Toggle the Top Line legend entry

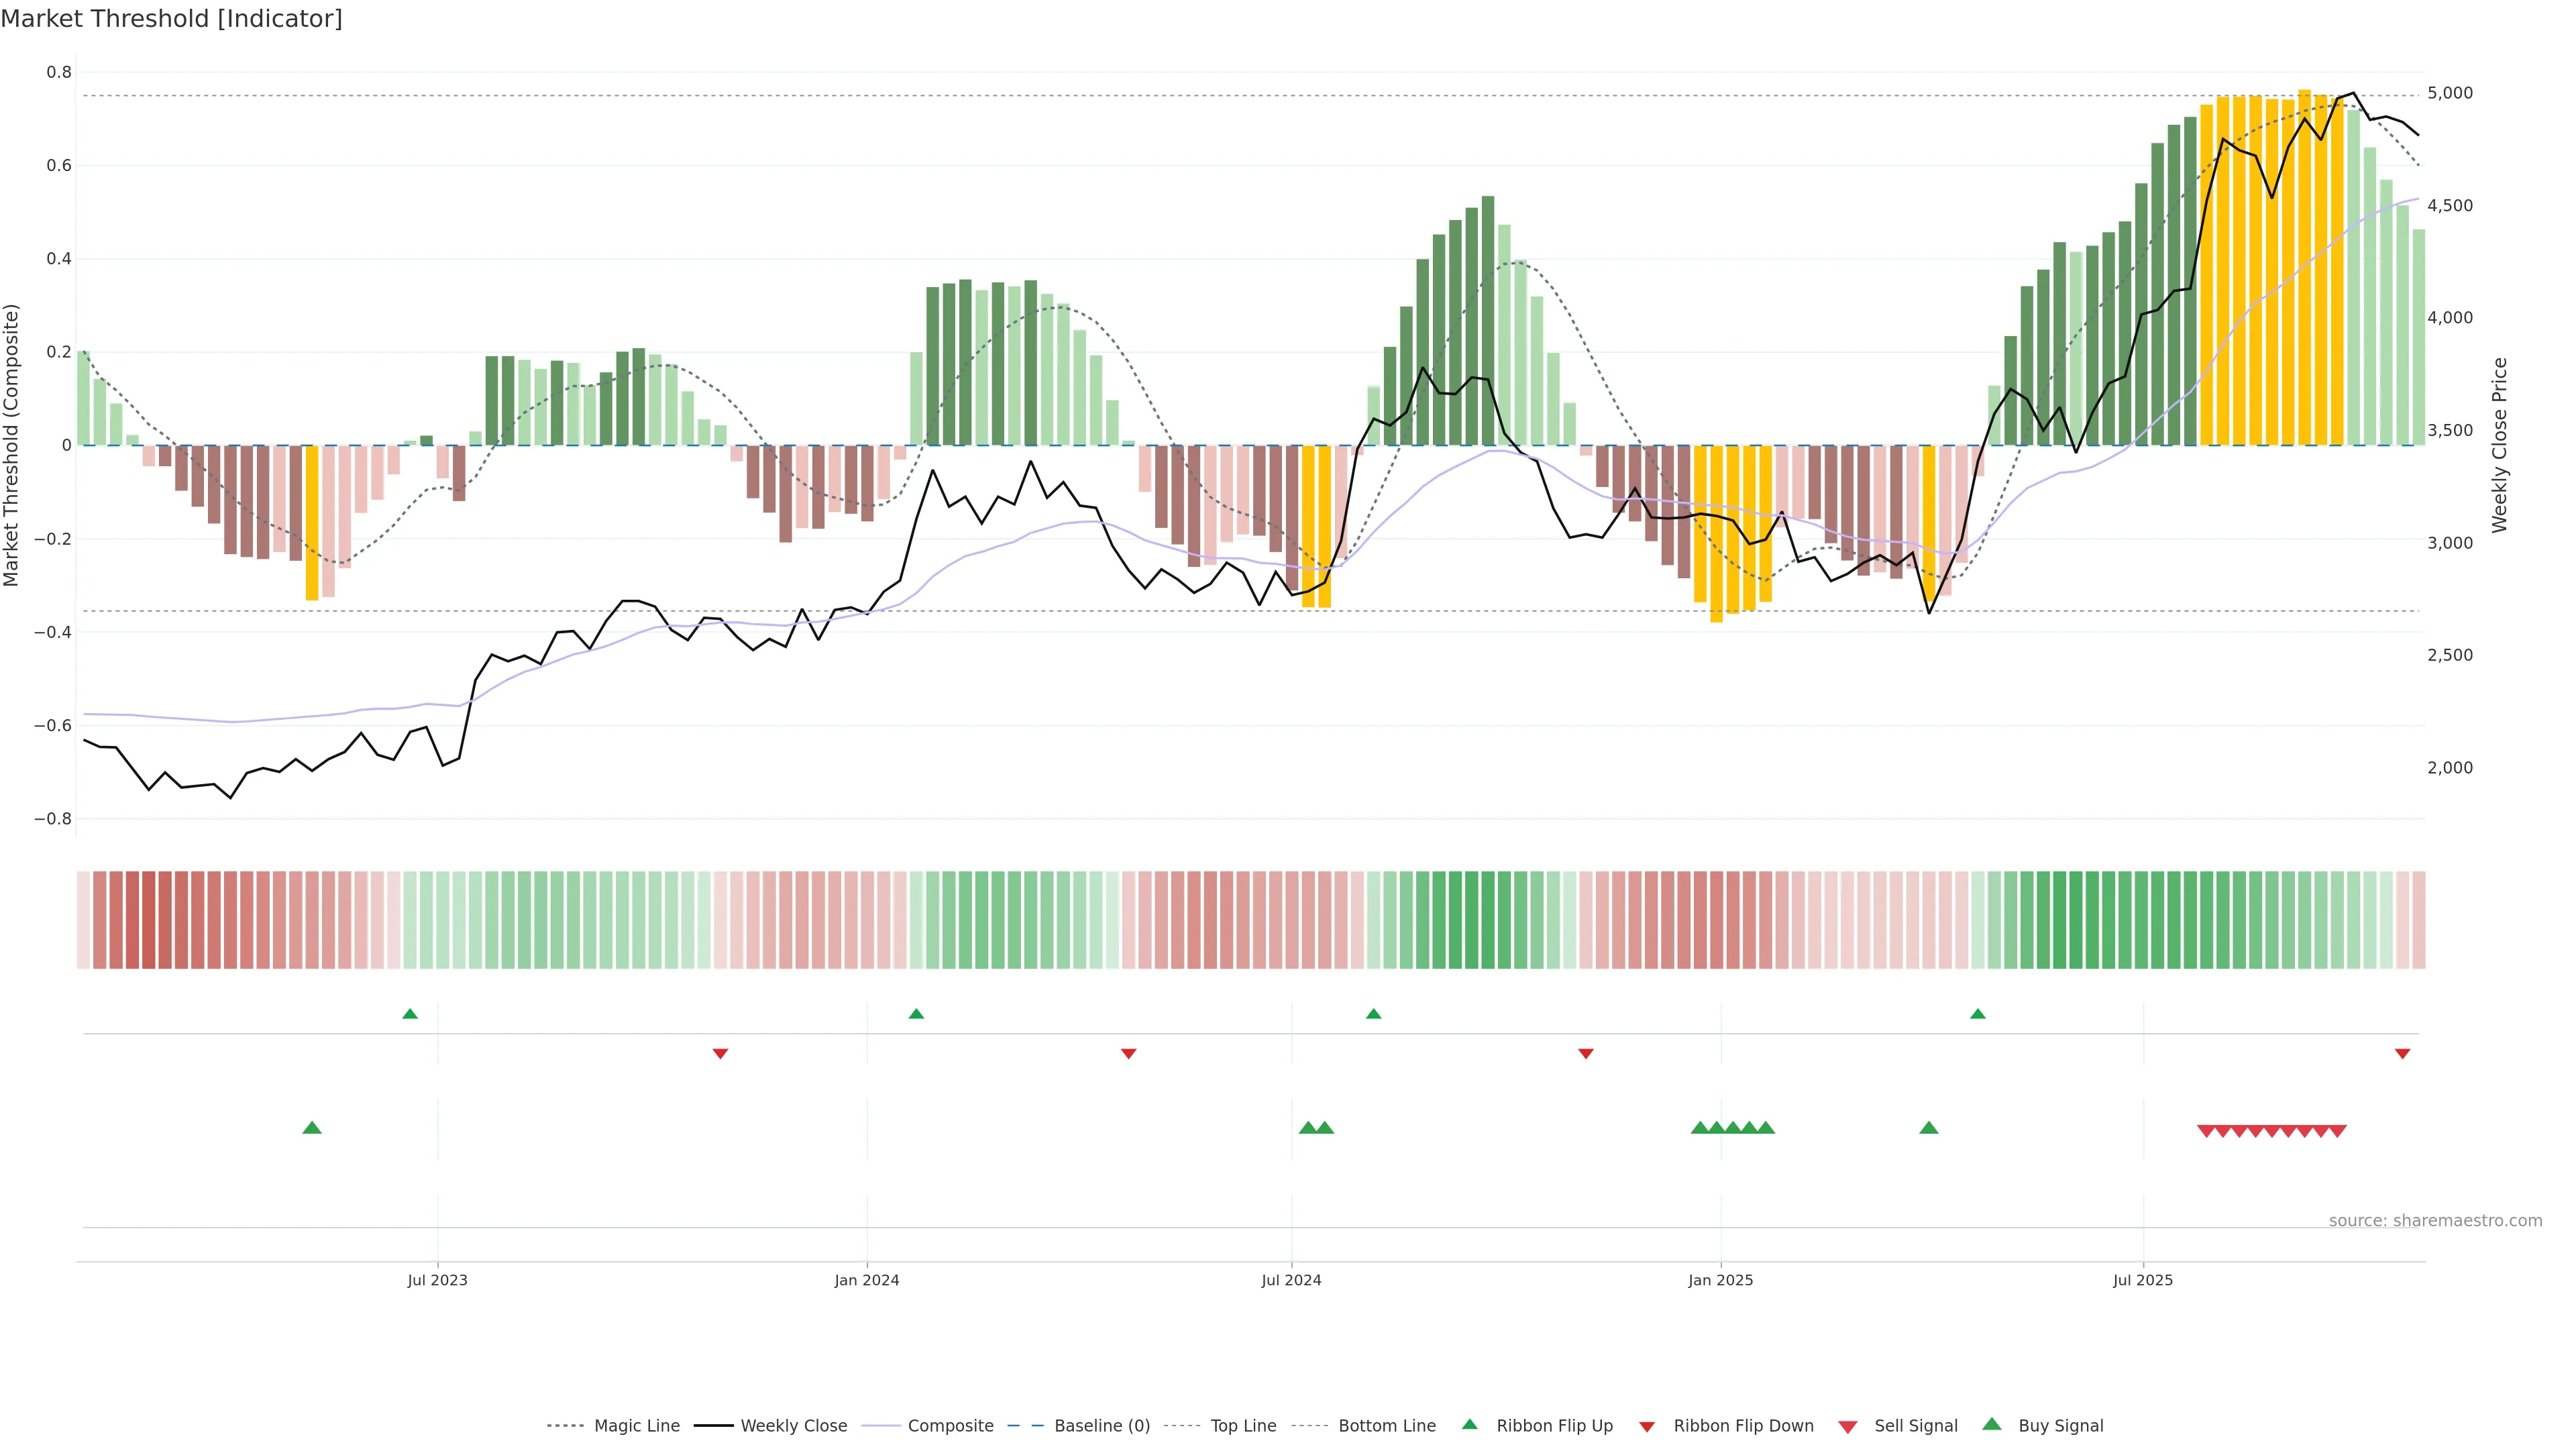[x=1243, y=1426]
